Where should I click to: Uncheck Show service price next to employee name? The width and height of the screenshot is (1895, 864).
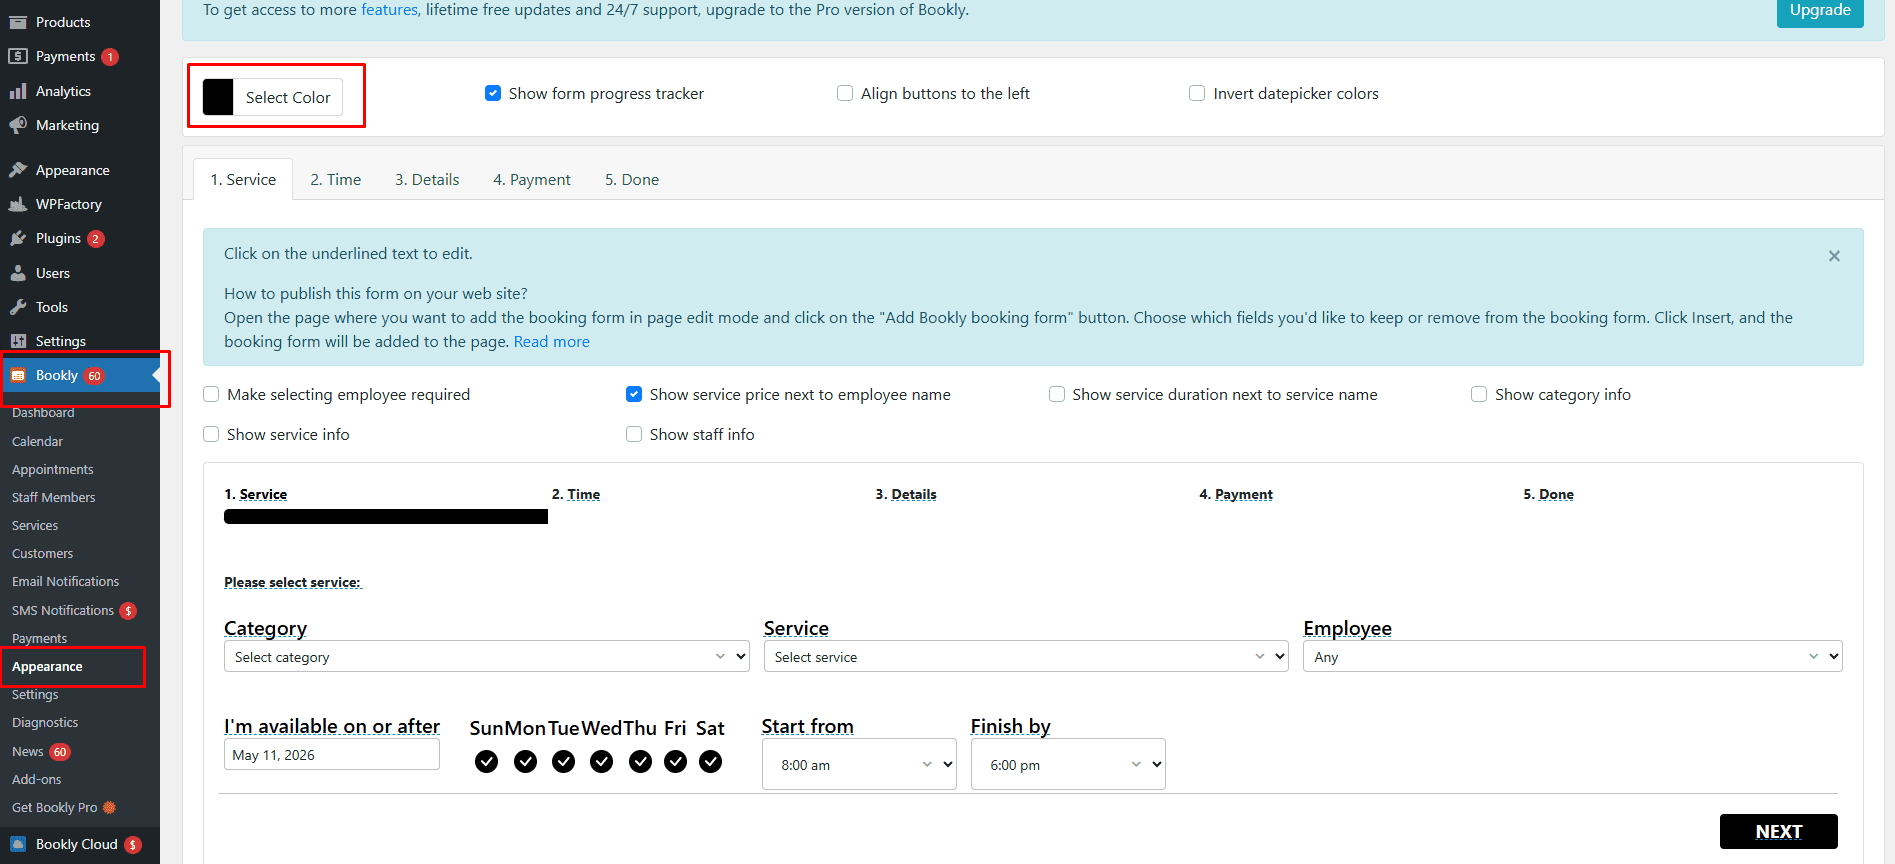[634, 394]
